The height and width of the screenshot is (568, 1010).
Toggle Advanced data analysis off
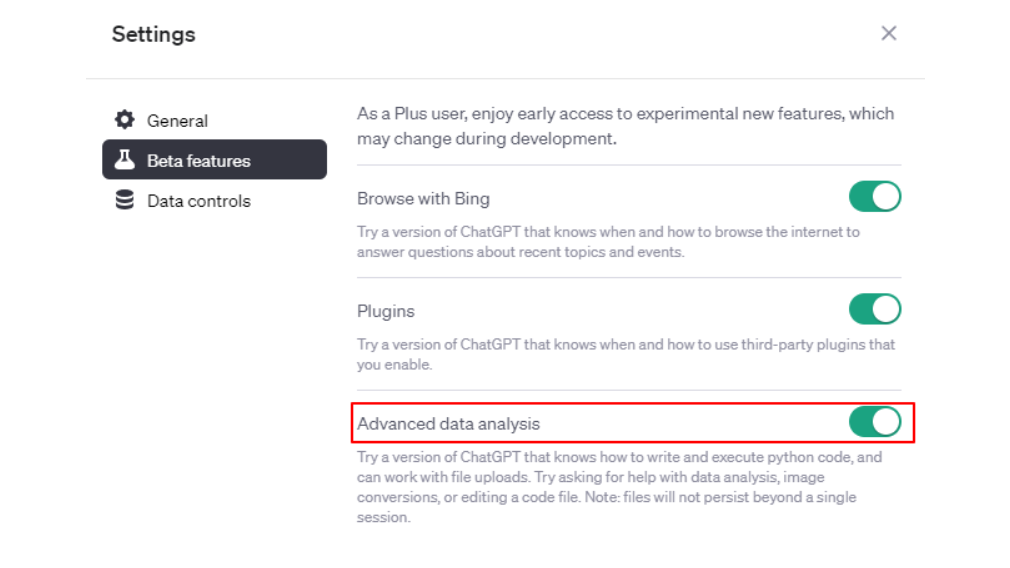pos(875,422)
